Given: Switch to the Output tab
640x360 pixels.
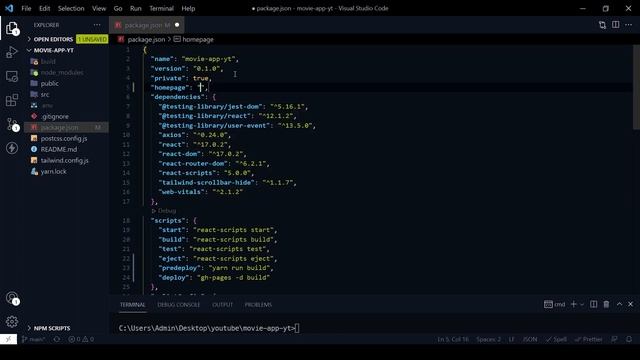Looking at the screenshot, I should click(x=222, y=304).
